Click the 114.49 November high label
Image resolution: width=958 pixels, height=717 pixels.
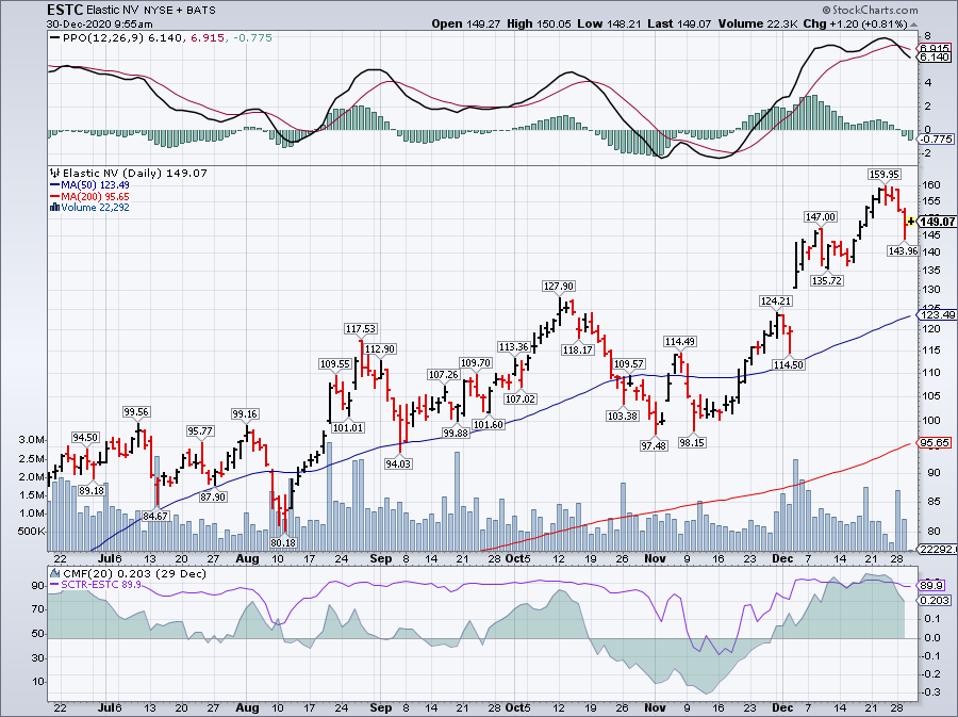pyautogui.click(x=681, y=341)
